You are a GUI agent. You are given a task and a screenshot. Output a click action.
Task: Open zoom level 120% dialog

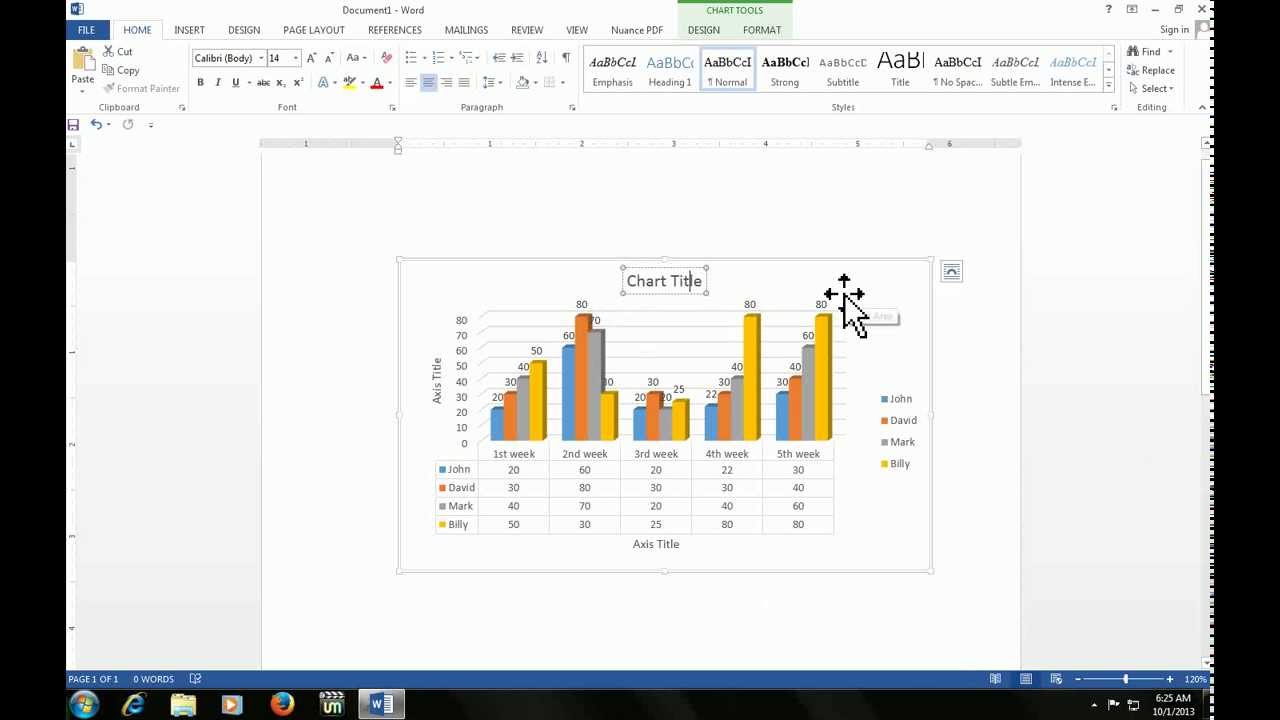pos(1195,680)
